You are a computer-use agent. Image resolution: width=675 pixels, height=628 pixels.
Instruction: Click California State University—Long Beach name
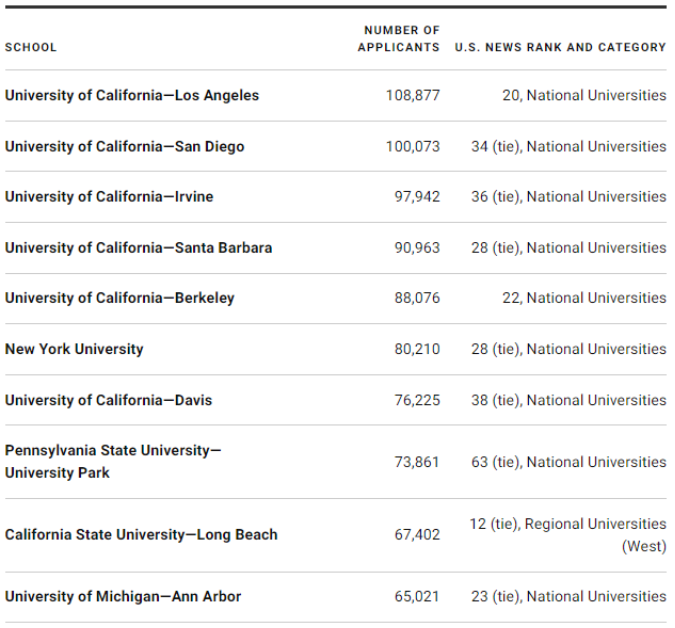(x=141, y=535)
